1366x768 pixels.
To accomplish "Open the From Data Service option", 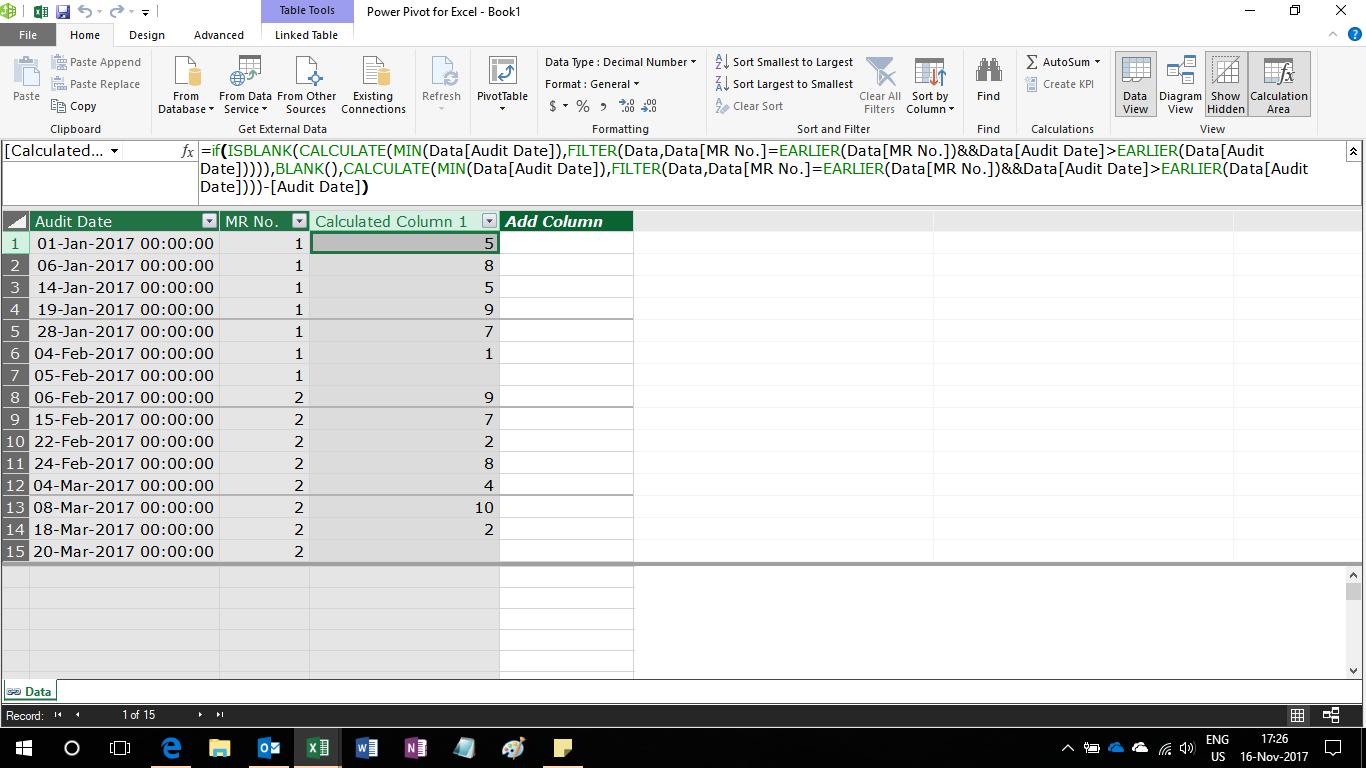I will (245, 85).
